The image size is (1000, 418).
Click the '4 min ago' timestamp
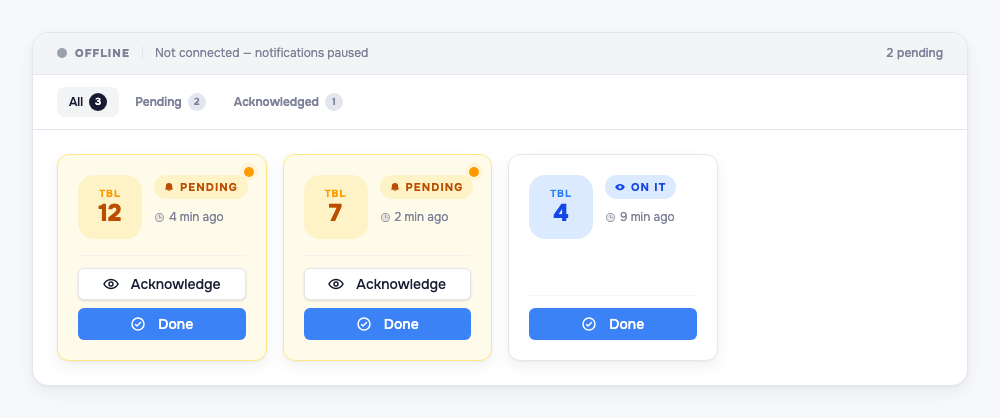click(196, 217)
